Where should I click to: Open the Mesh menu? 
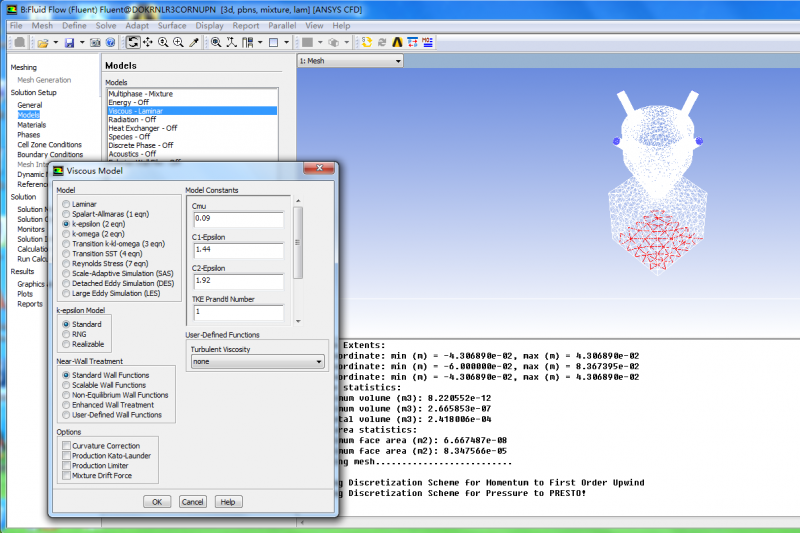coord(42,26)
